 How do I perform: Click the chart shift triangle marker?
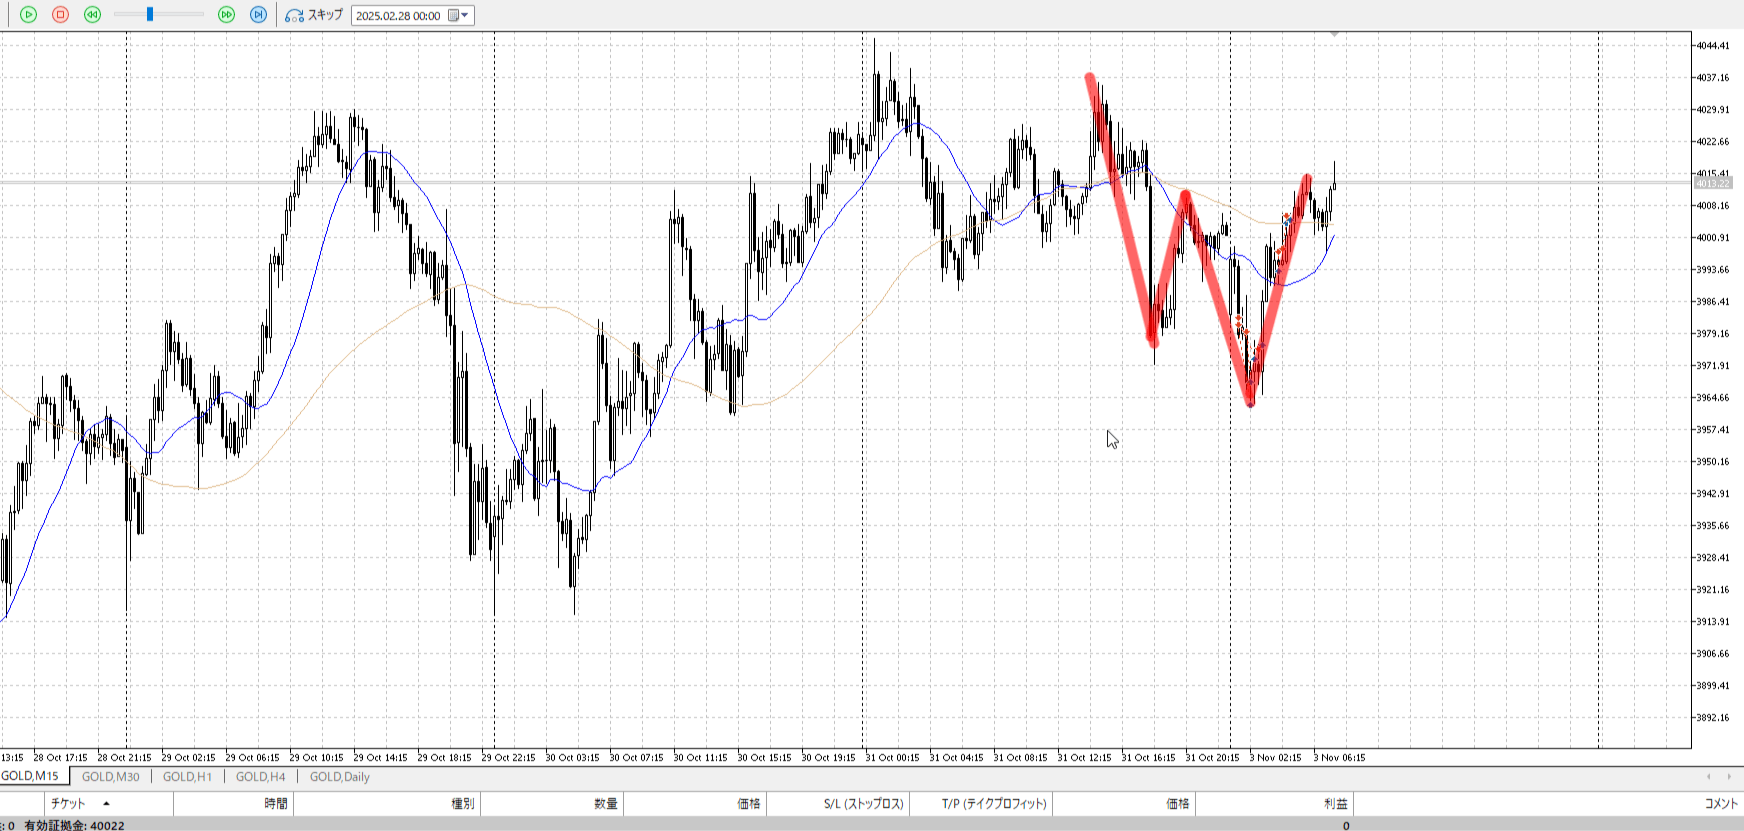click(x=1334, y=35)
